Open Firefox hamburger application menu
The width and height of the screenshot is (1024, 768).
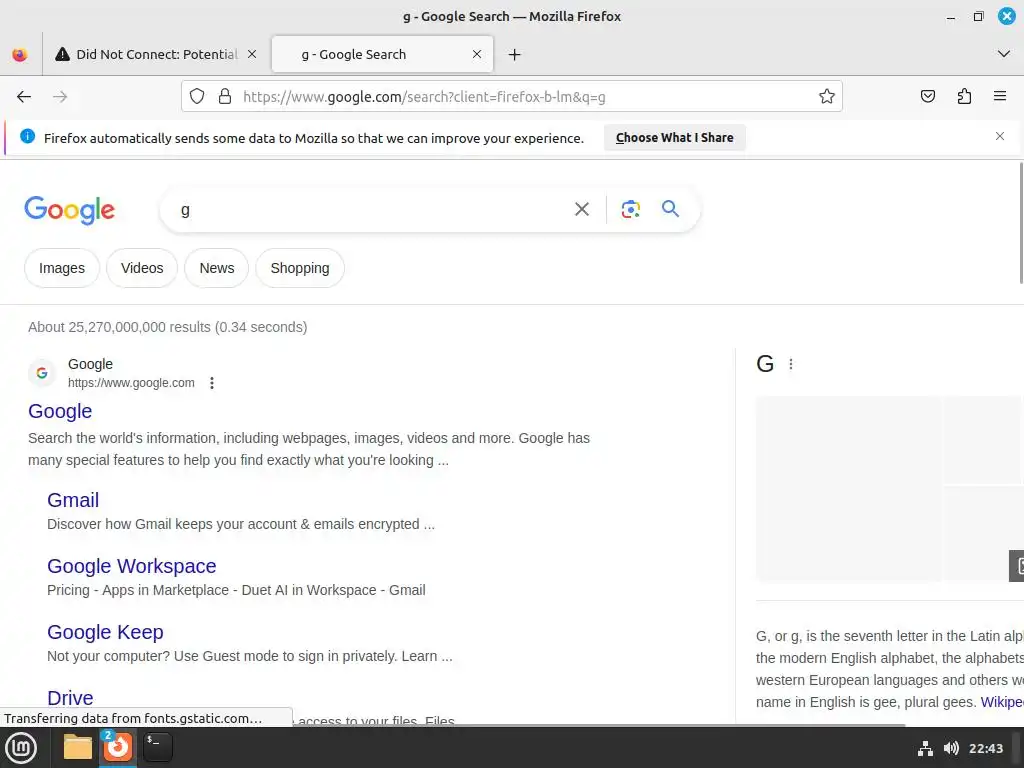click(1000, 97)
